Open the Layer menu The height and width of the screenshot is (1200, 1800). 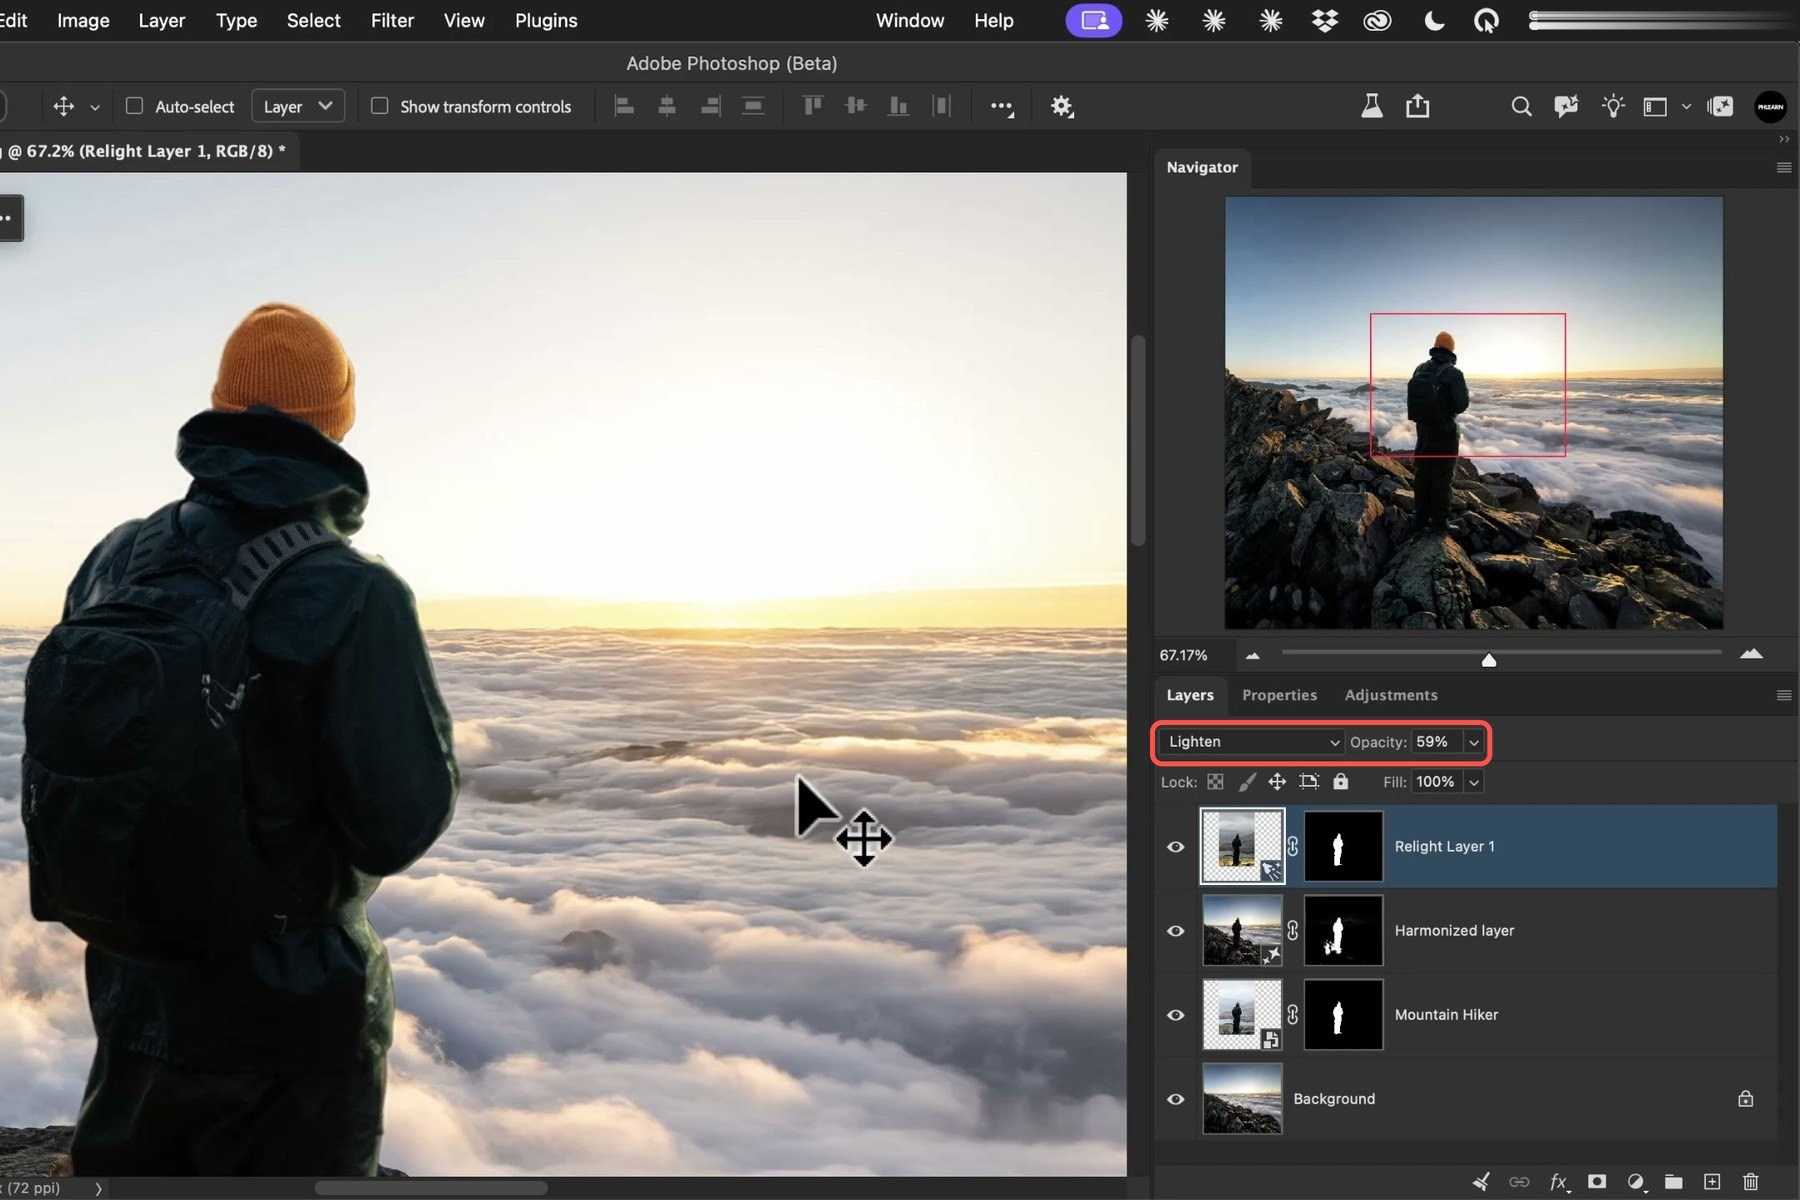[x=161, y=20]
